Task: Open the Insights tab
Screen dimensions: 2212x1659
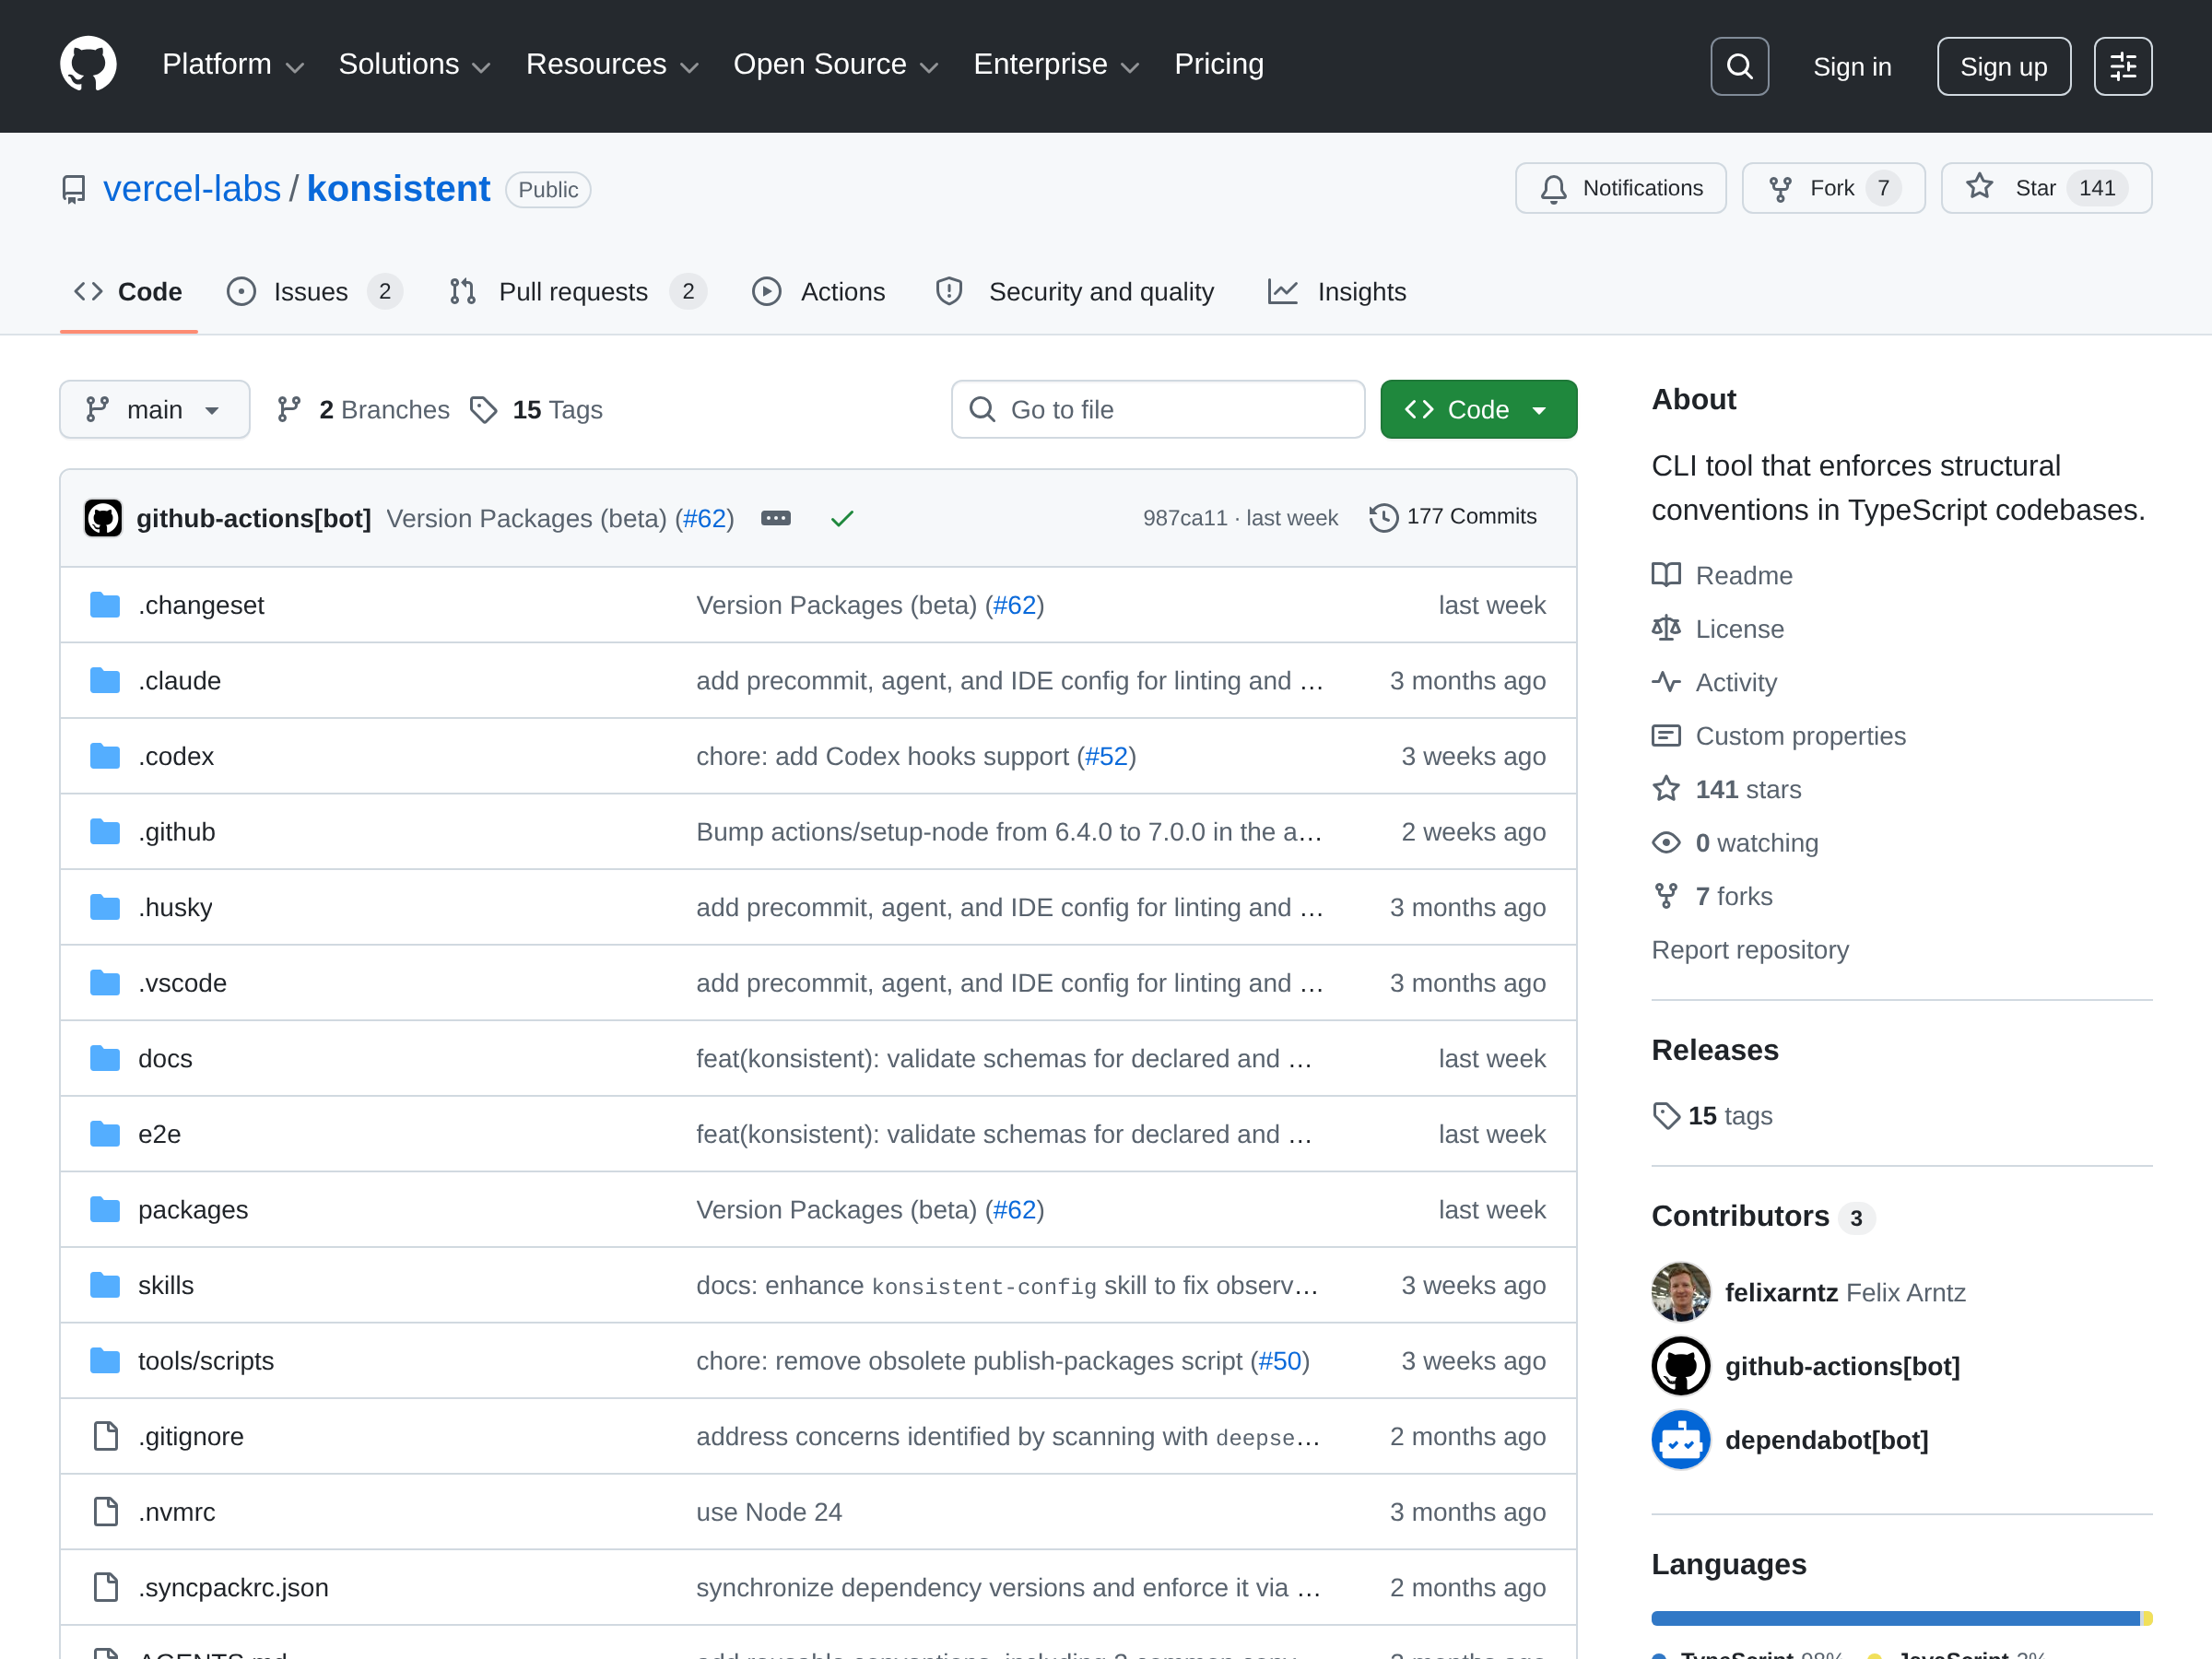Action: coord(1337,292)
